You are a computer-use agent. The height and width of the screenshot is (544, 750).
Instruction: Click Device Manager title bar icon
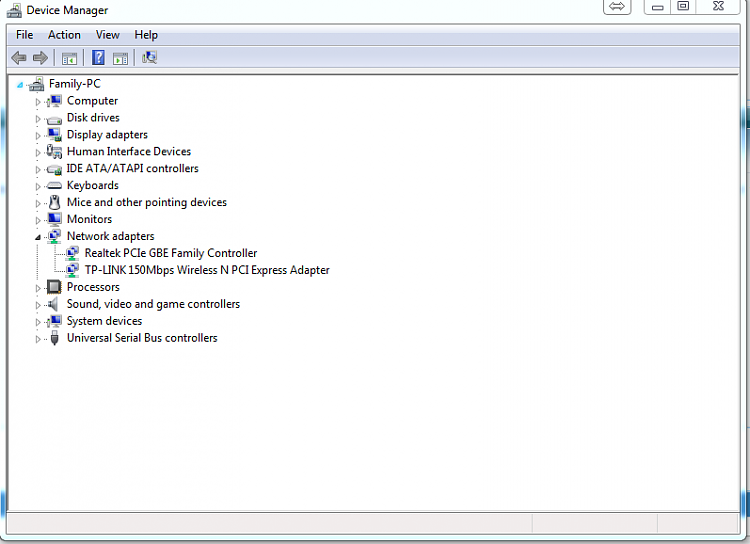[x=14, y=10]
